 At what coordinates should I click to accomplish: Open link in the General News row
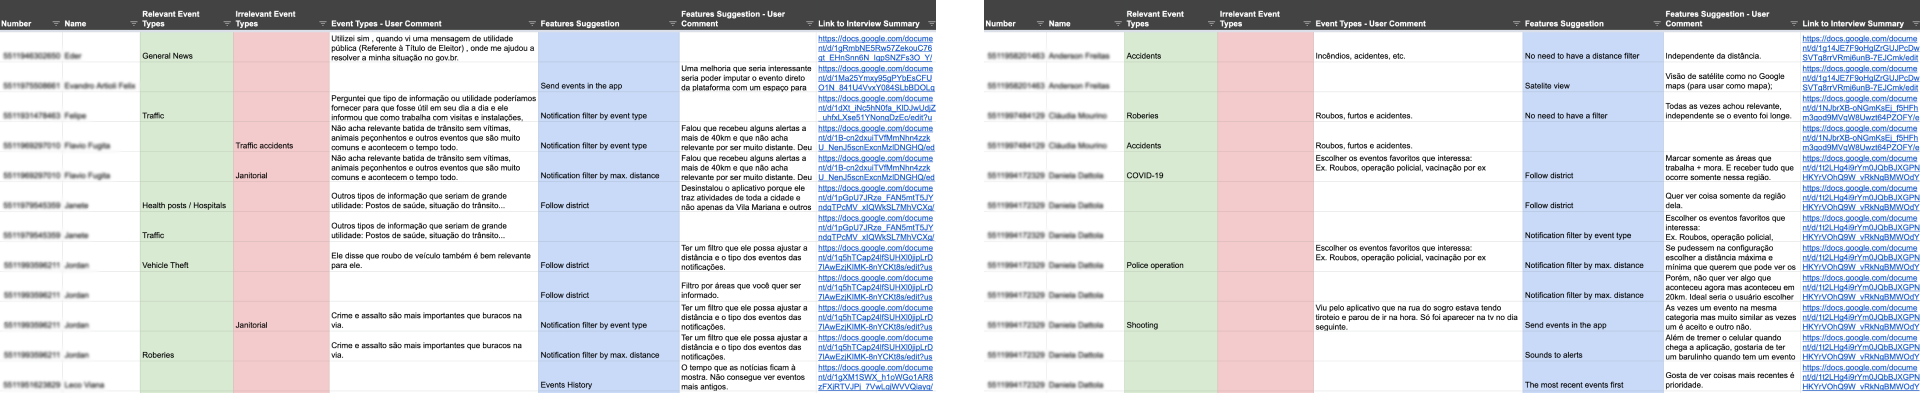coord(875,48)
